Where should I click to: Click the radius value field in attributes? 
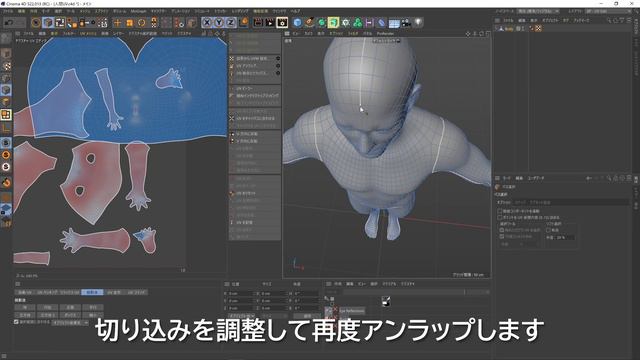click(565, 238)
